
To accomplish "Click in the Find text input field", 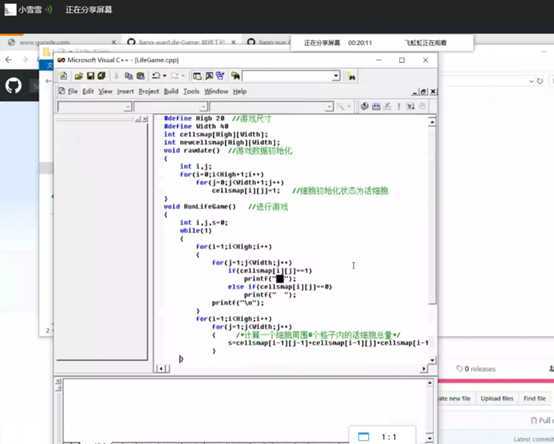I will 288,76.
